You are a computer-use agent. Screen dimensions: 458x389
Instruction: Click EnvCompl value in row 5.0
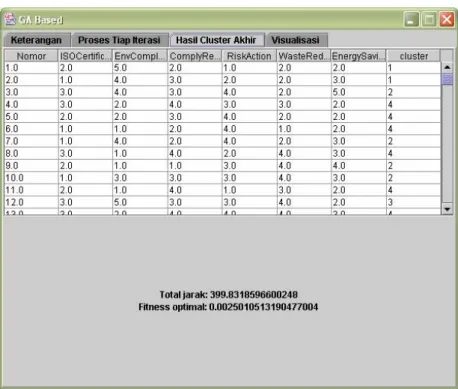click(140, 117)
